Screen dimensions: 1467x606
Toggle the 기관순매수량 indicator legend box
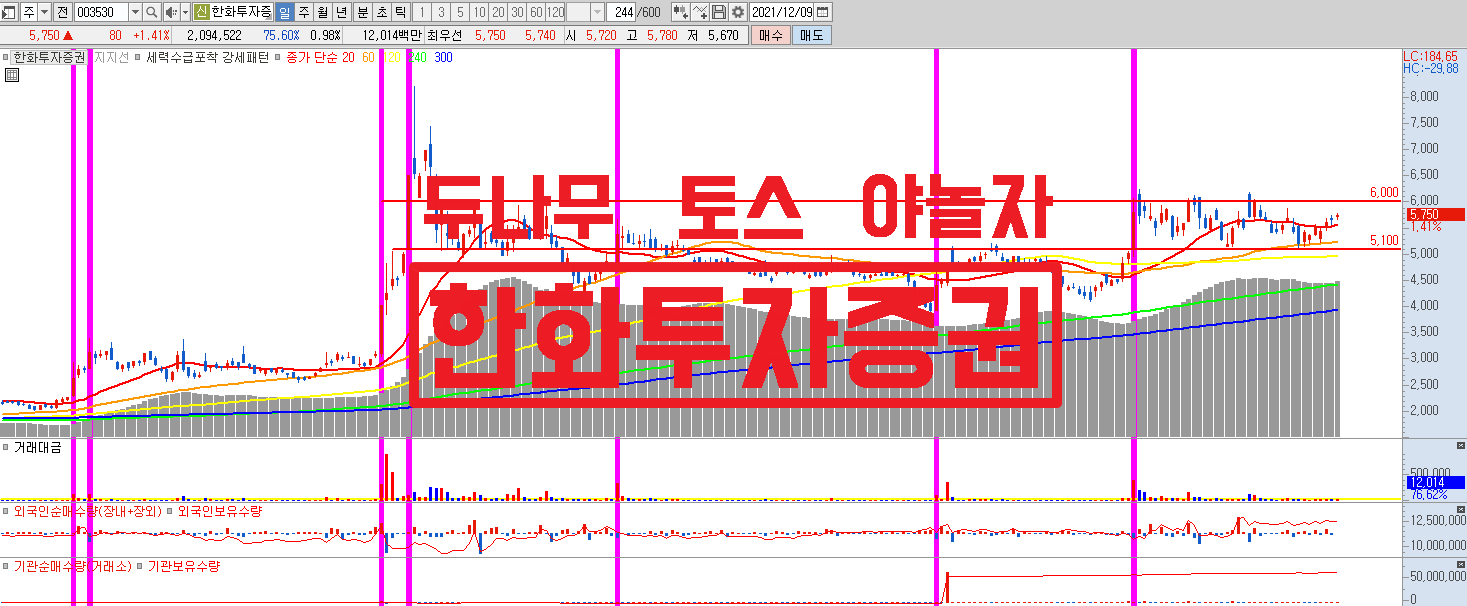(6, 566)
